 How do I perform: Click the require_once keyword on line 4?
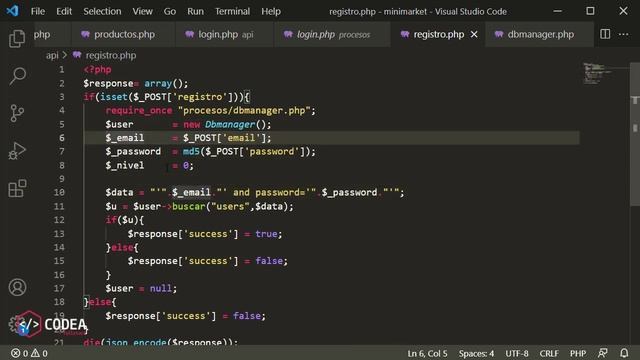139,111
